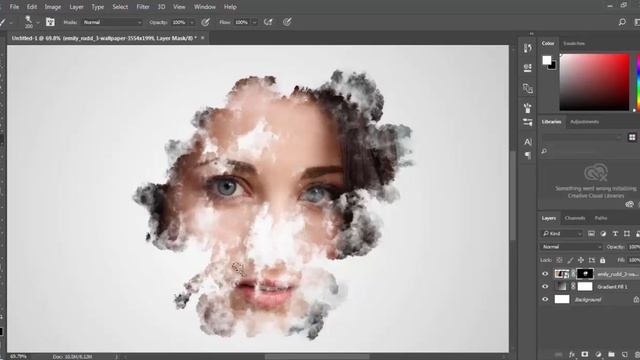Expand the collapsed panel dock arrows
This screenshot has width=640, height=360.
click(531, 34)
